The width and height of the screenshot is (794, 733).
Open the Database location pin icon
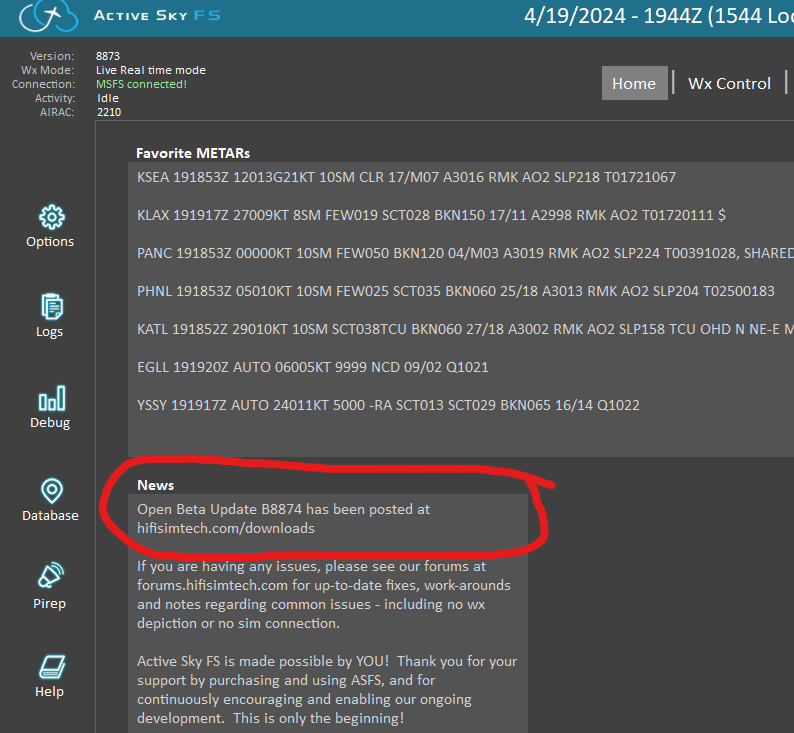(x=52, y=491)
